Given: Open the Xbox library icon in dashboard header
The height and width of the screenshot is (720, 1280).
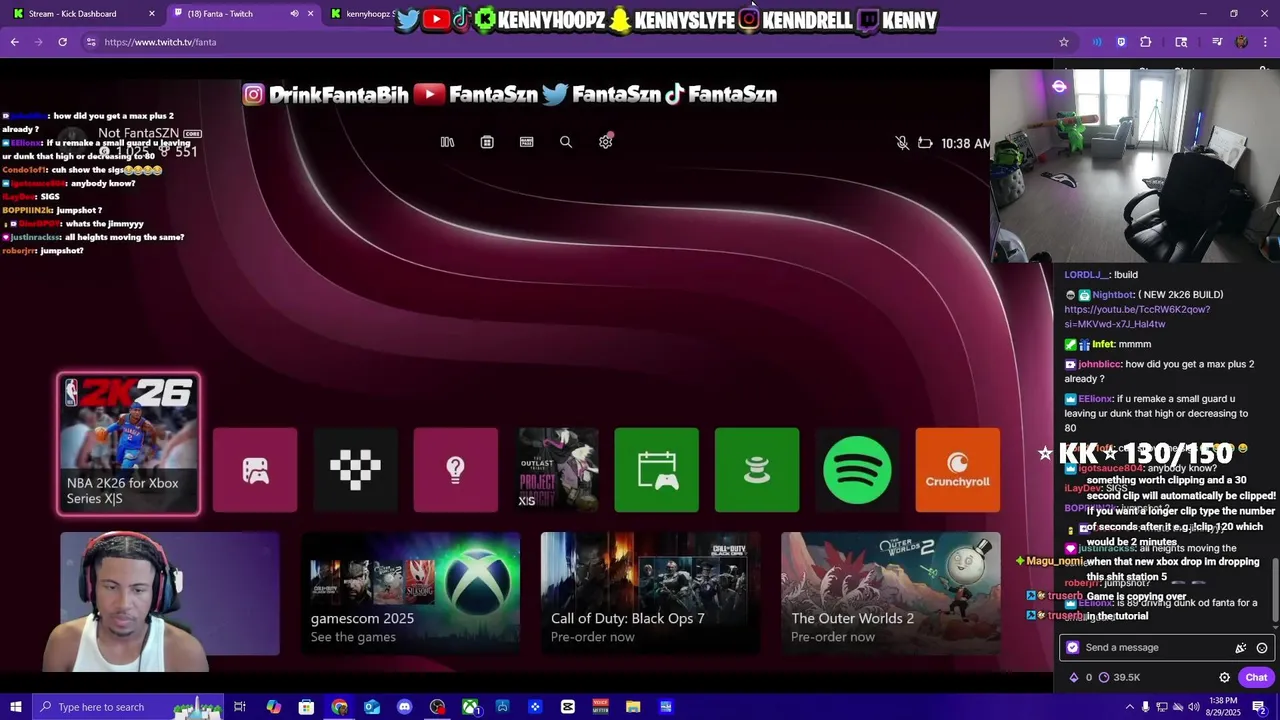Looking at the screenshot, I should pyautogui.click(x=447, y=142).
